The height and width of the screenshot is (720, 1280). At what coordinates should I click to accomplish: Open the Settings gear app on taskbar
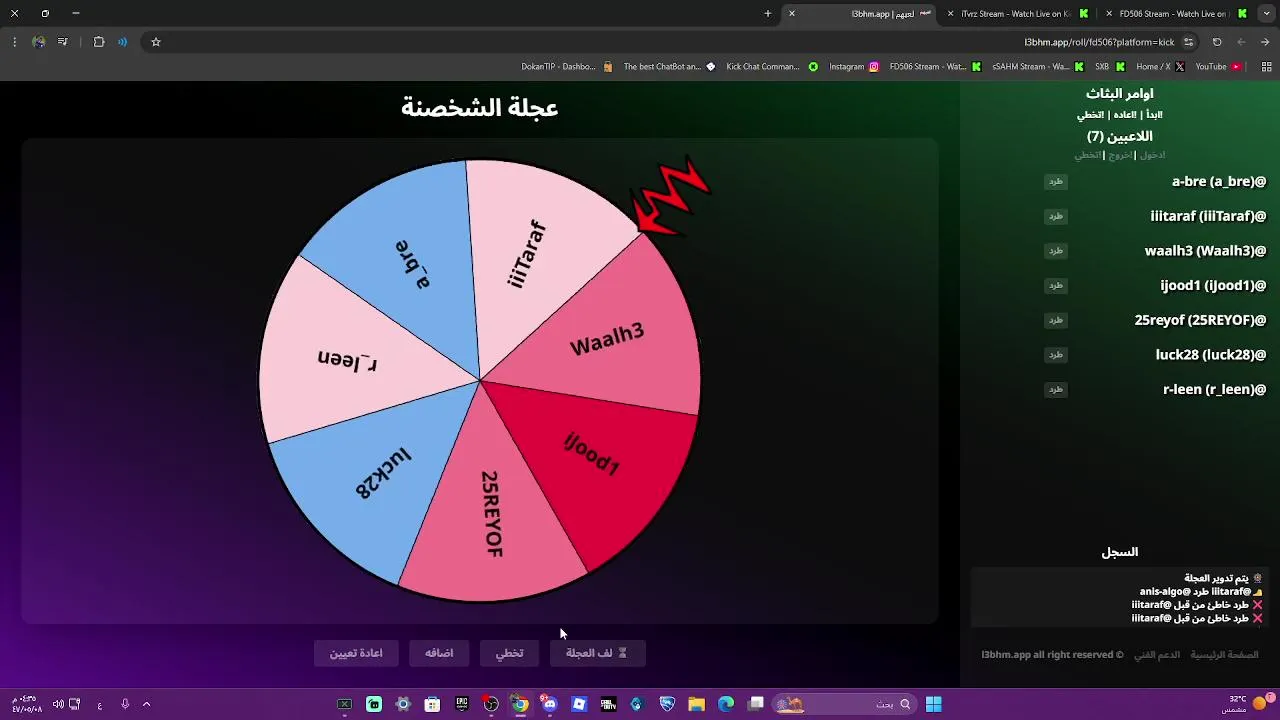[x=403, y=704]
